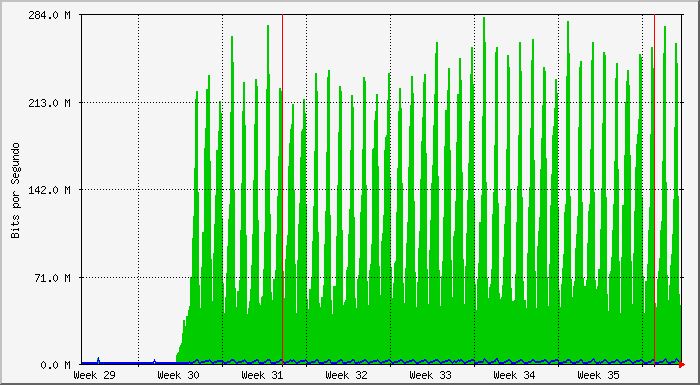Image resolution: width=700 pixels, height=385 pixels.
Task: Click the small blue spike above Week 29
Action: click(98, 360)
